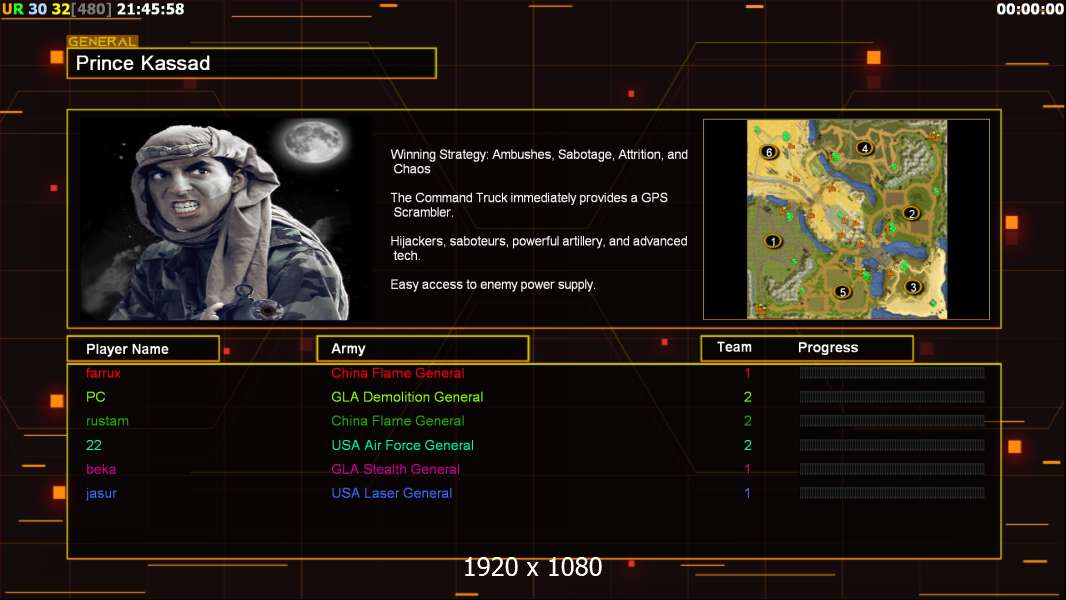The width and height of the screenshot is (1066, 600).
Task: Click the GENERAL label above name
Action: (x=103, y=41)
